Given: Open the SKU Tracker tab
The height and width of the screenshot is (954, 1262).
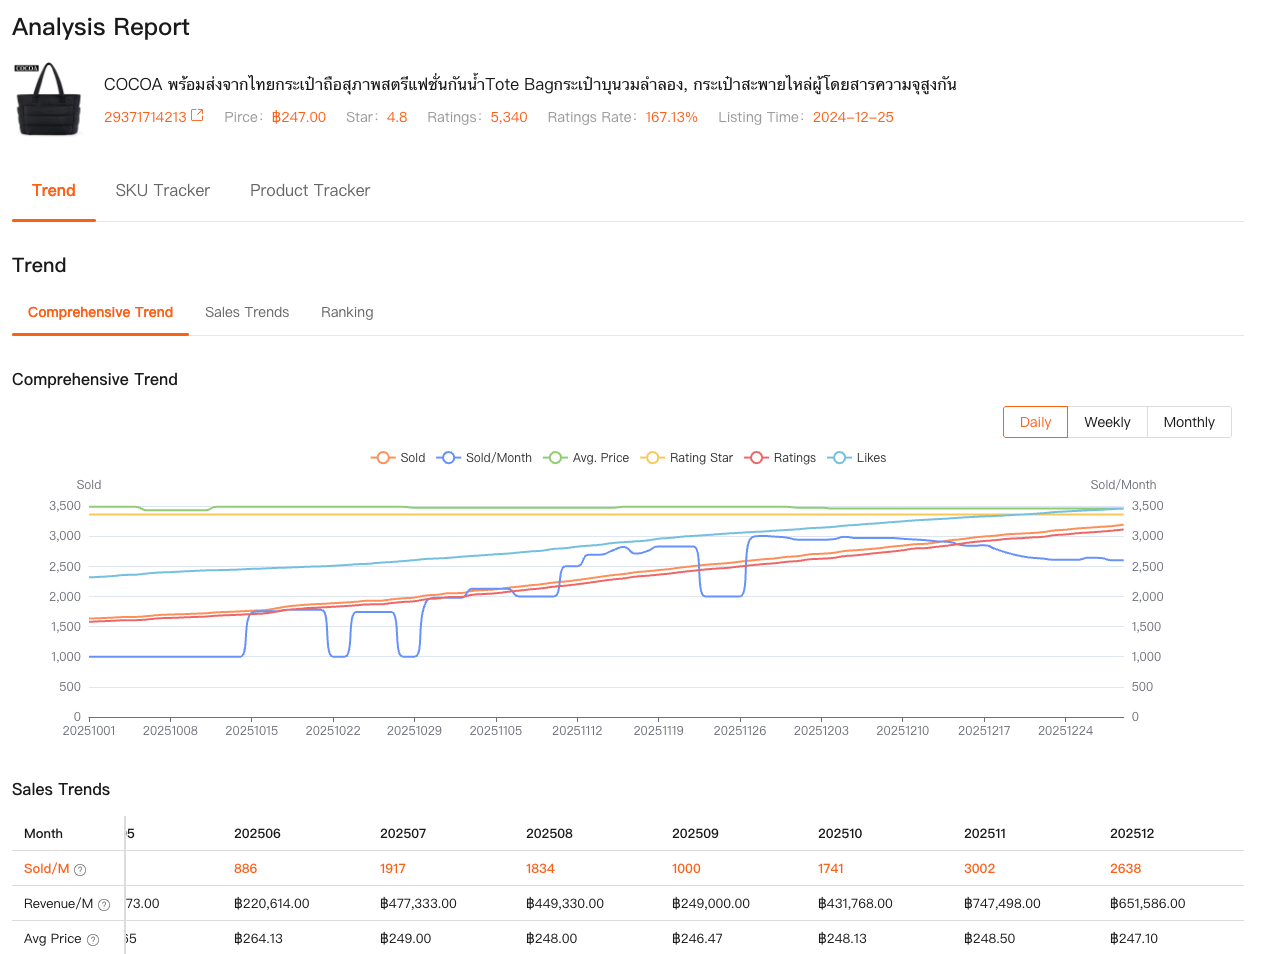Looking at the screenshot, I should [162, 190].
